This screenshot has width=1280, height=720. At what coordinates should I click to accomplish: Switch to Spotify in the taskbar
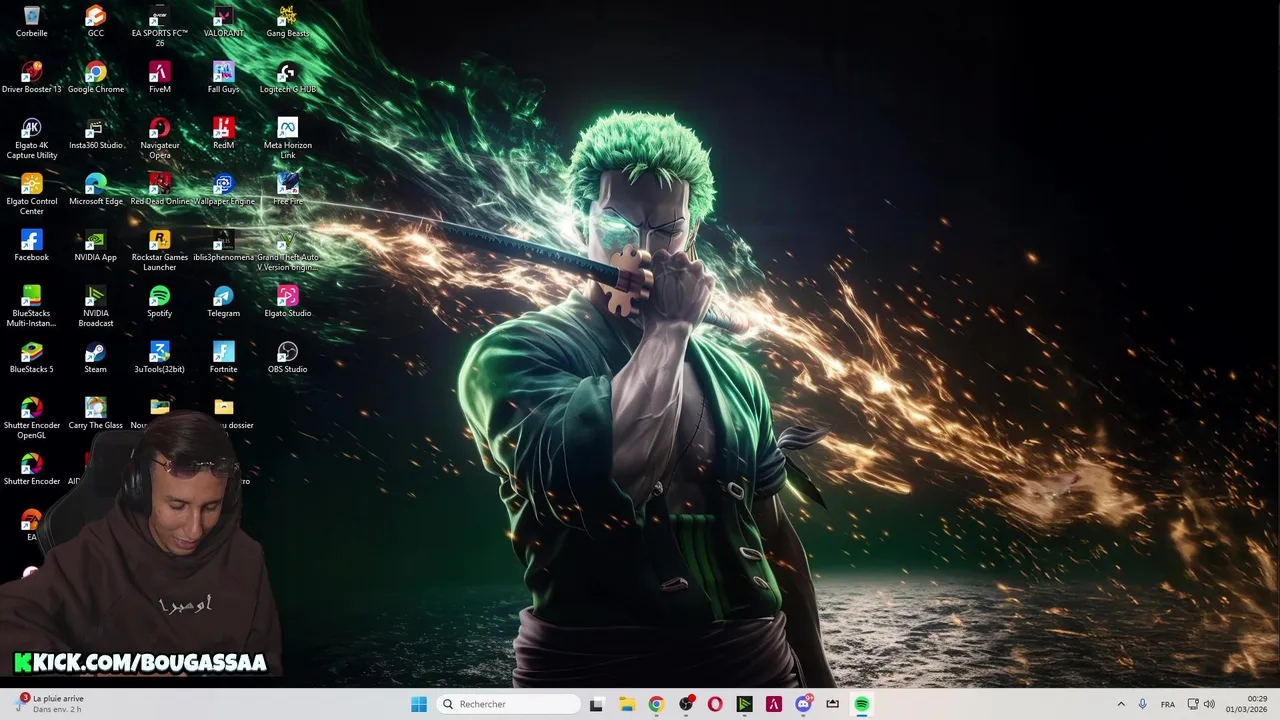[862, 704]
